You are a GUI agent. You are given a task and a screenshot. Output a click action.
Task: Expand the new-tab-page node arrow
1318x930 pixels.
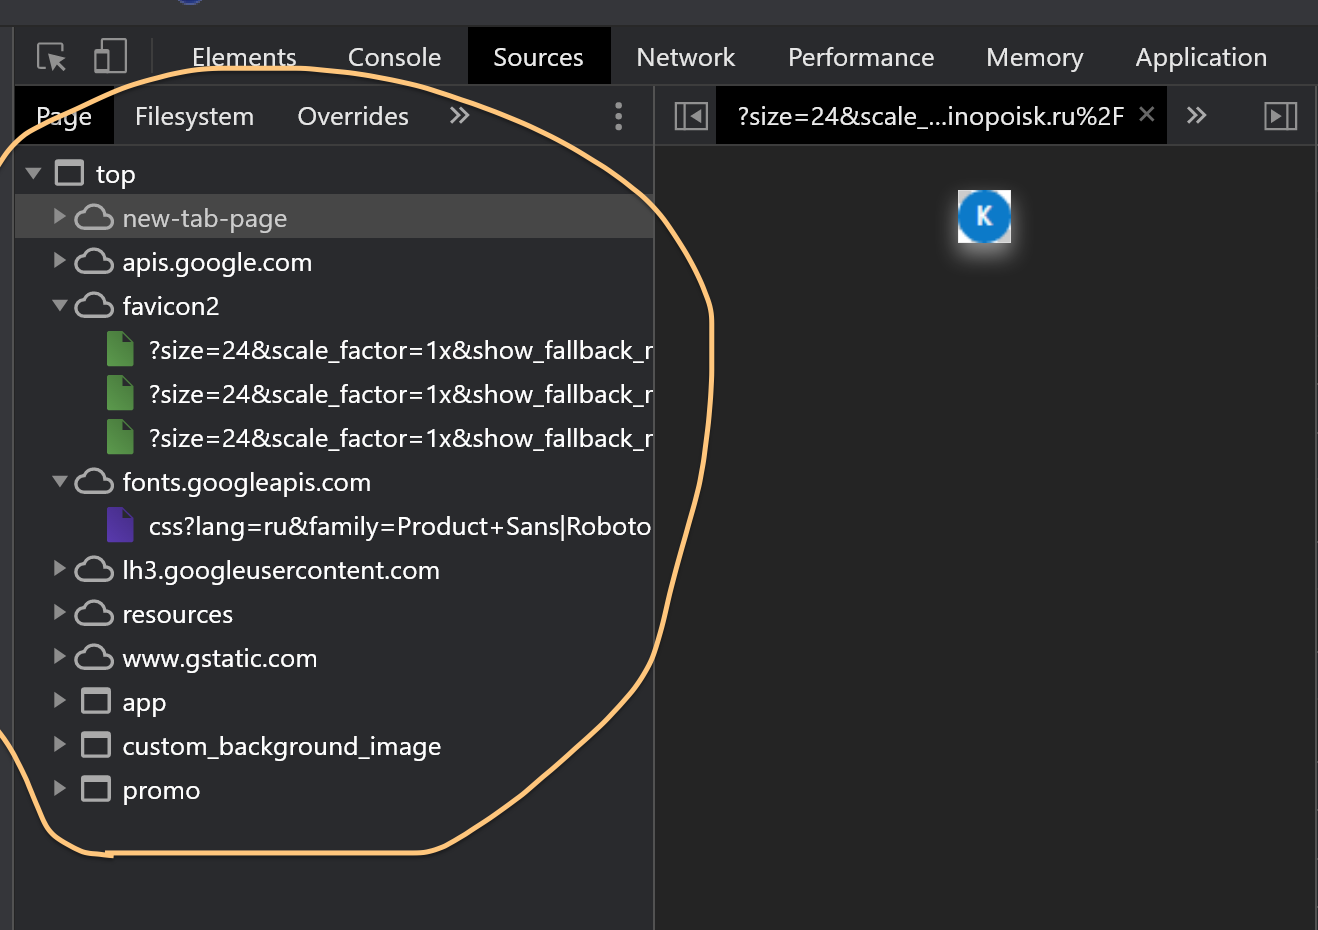pos(59,216)
